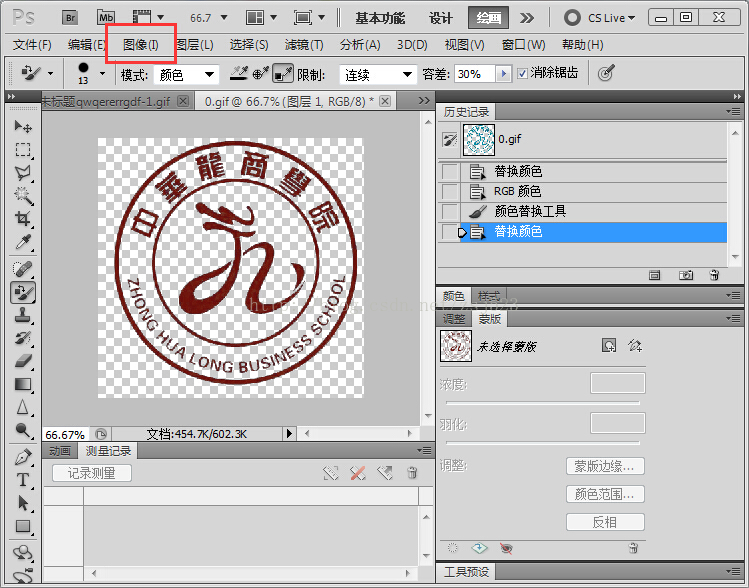The width and height of the screenshot is (749, 588).
Task: Select the Clone Stamp tool
Action: click(x=22, y=315)
